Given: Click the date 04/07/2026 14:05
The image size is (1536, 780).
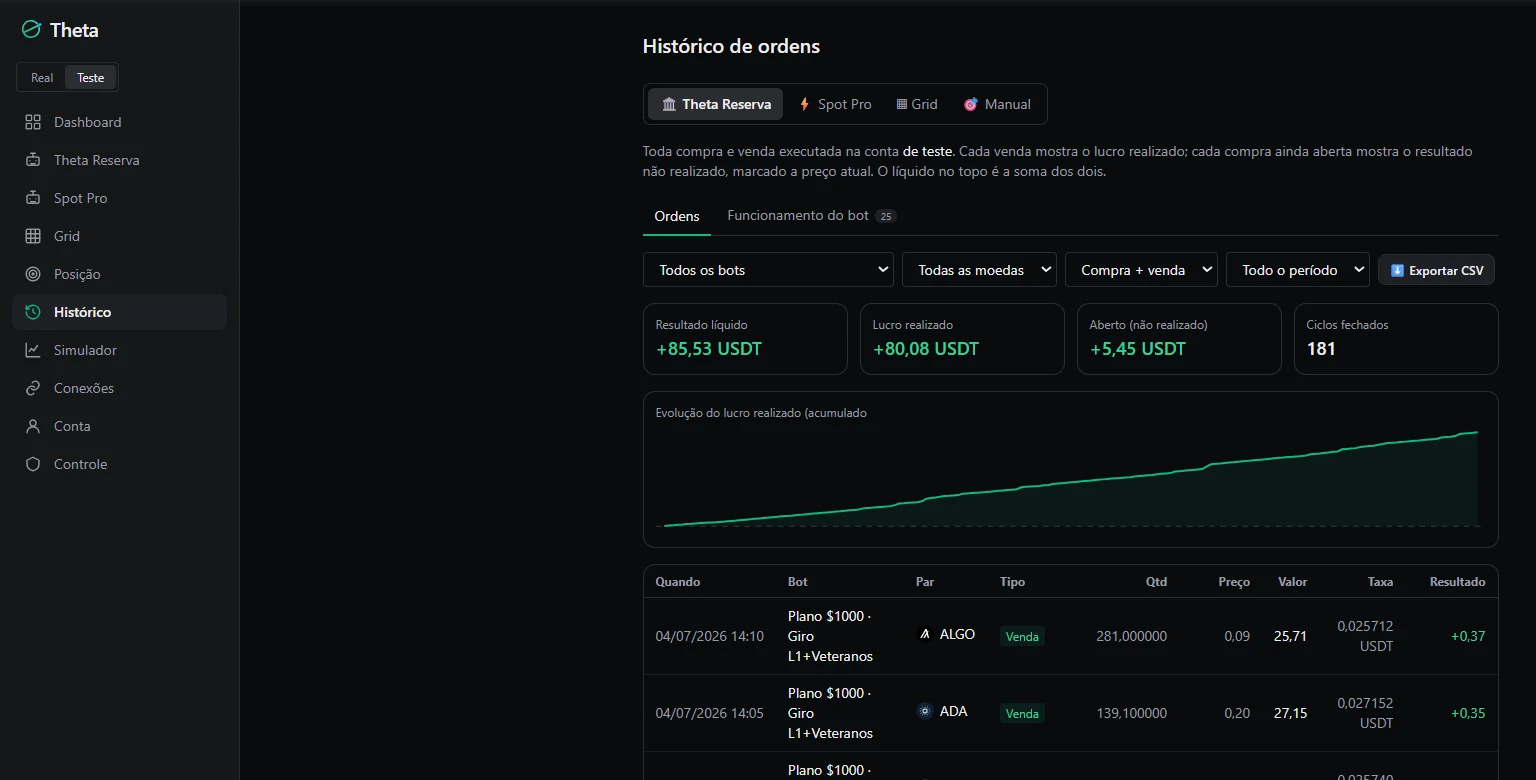Looking at the screenshot, I should coord(709,713).
